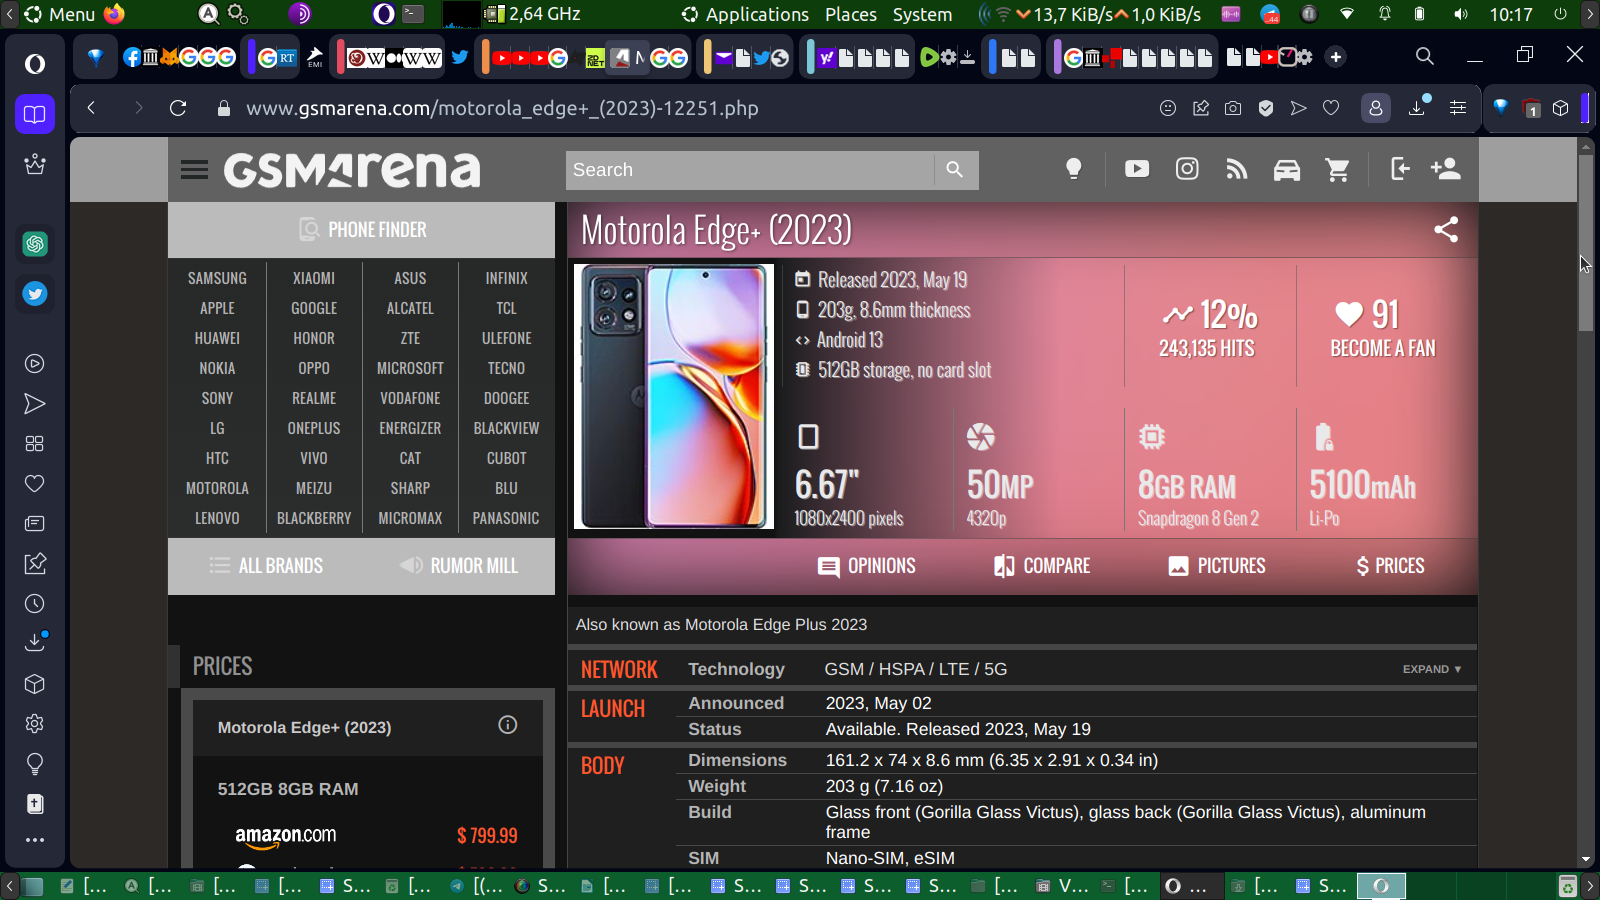Open the Rumor Mill link
The height and width of the screenshot is (900, 1600).
click(459, 566)
